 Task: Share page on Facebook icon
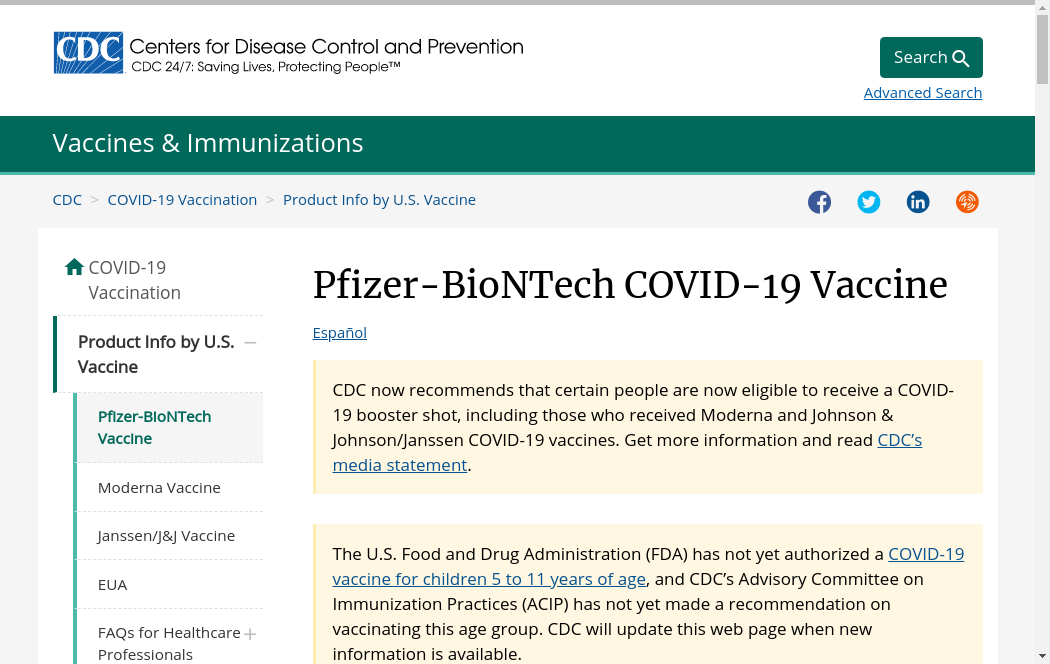pos(819,202)
